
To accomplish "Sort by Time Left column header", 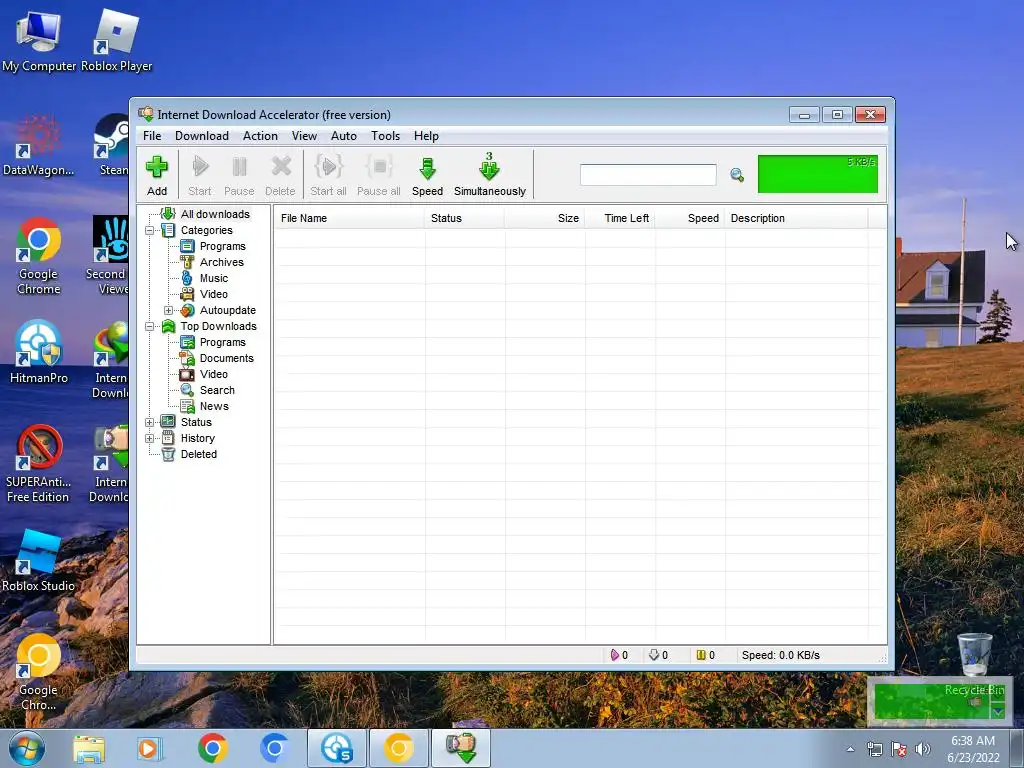I will [620, 218].
